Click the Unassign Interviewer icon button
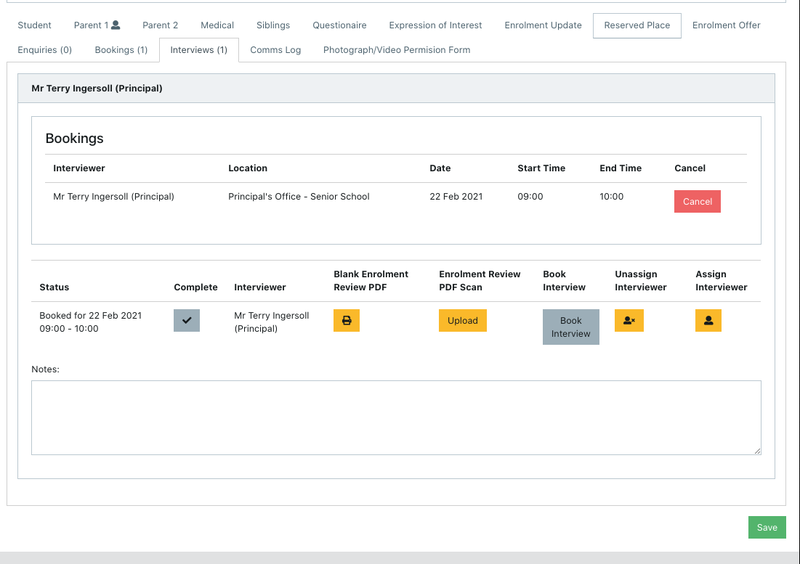This screenshot has height=564, width=800. tap(629, 321)
